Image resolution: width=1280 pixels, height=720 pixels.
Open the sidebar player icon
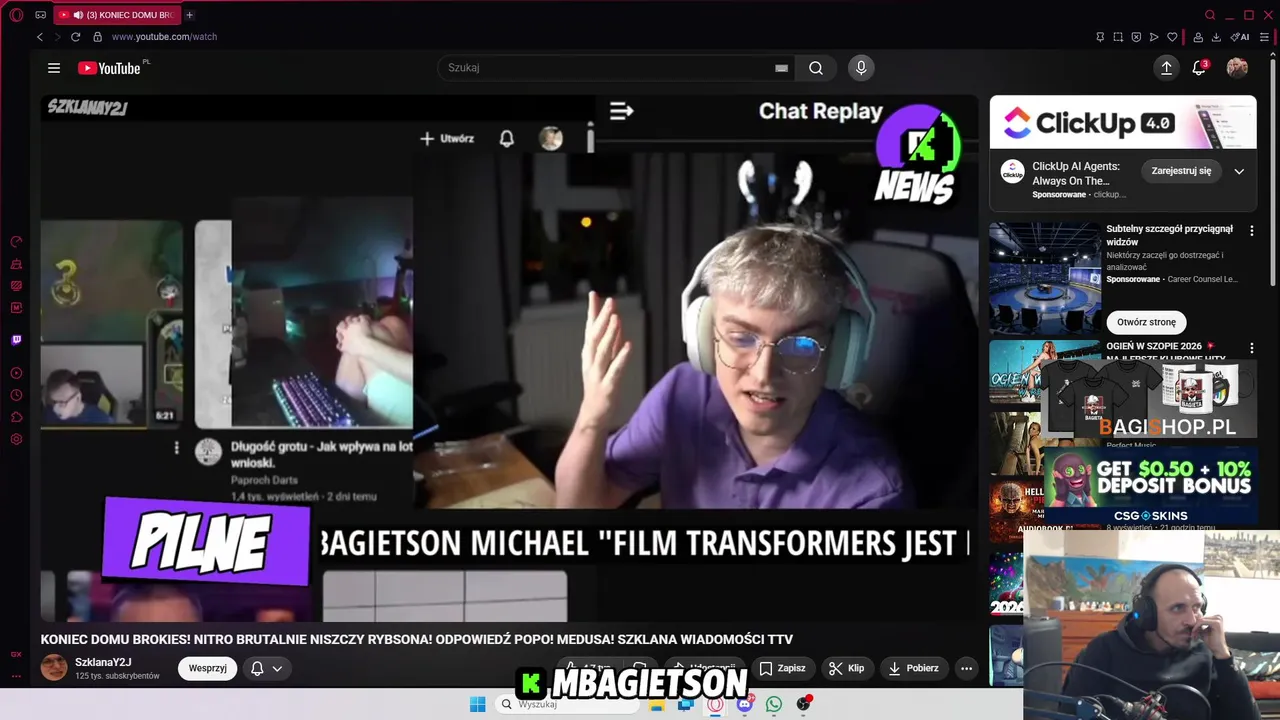tap(16, 373)
